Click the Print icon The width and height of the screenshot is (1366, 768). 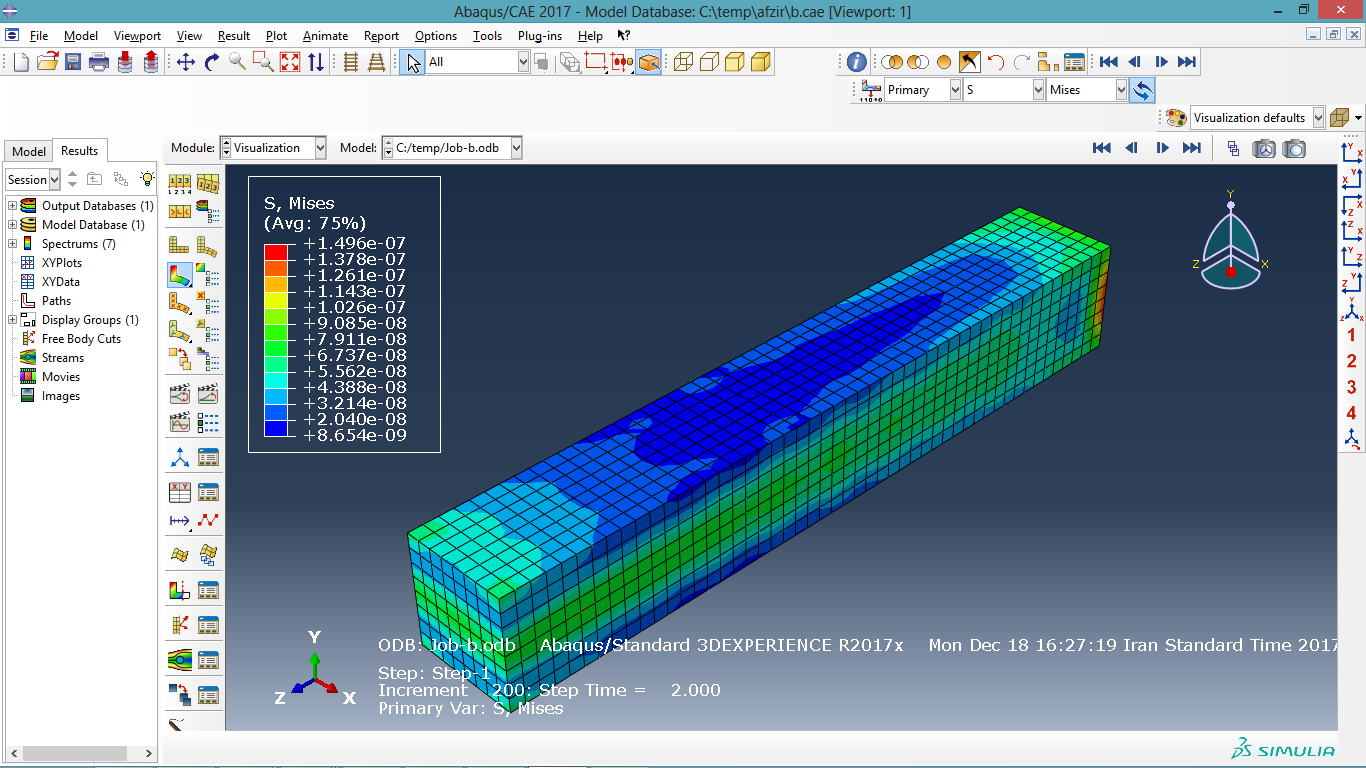coord(99,62)
